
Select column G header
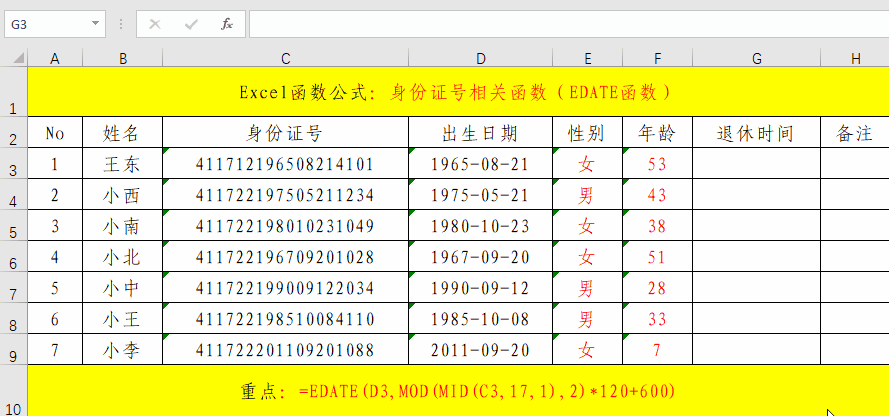[756, 58]
